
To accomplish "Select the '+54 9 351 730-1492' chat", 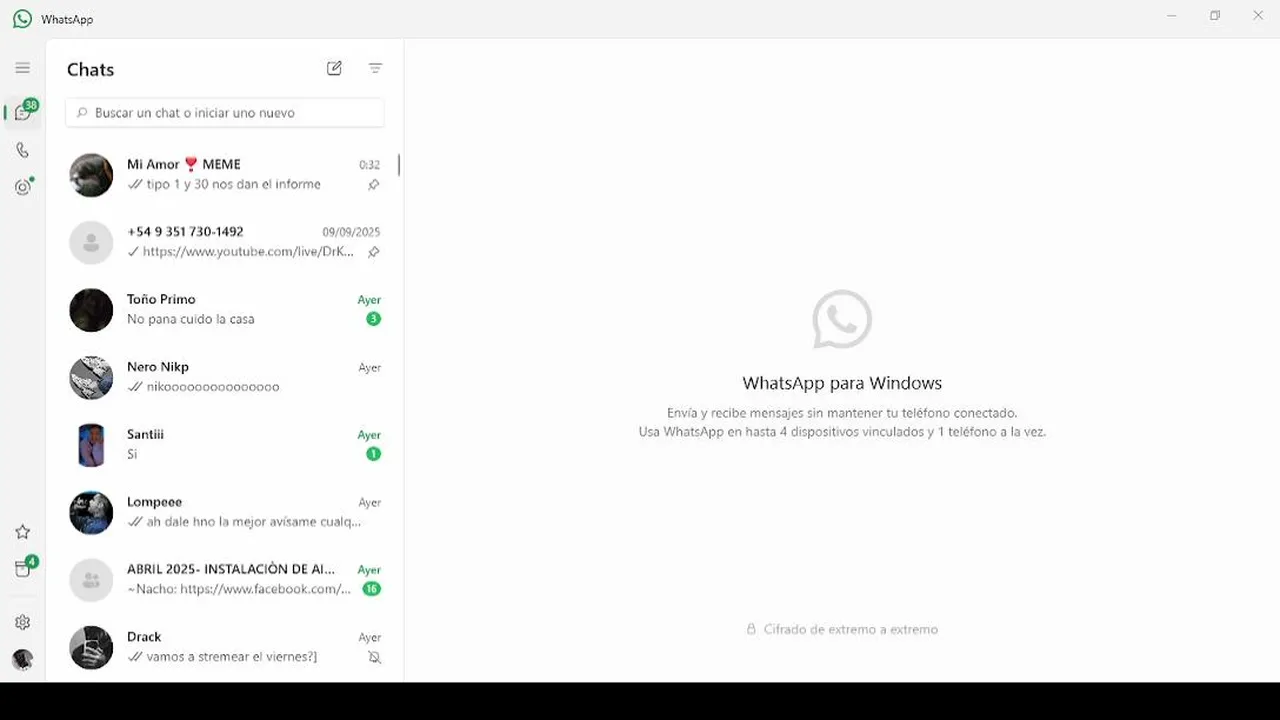I will (x=185, y=232).
